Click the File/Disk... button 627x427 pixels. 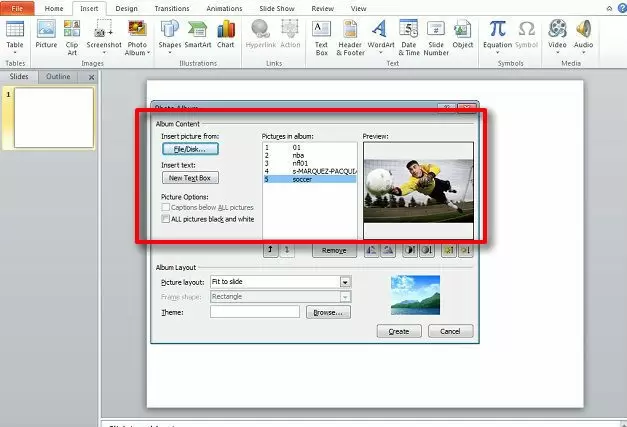point(190,149)
